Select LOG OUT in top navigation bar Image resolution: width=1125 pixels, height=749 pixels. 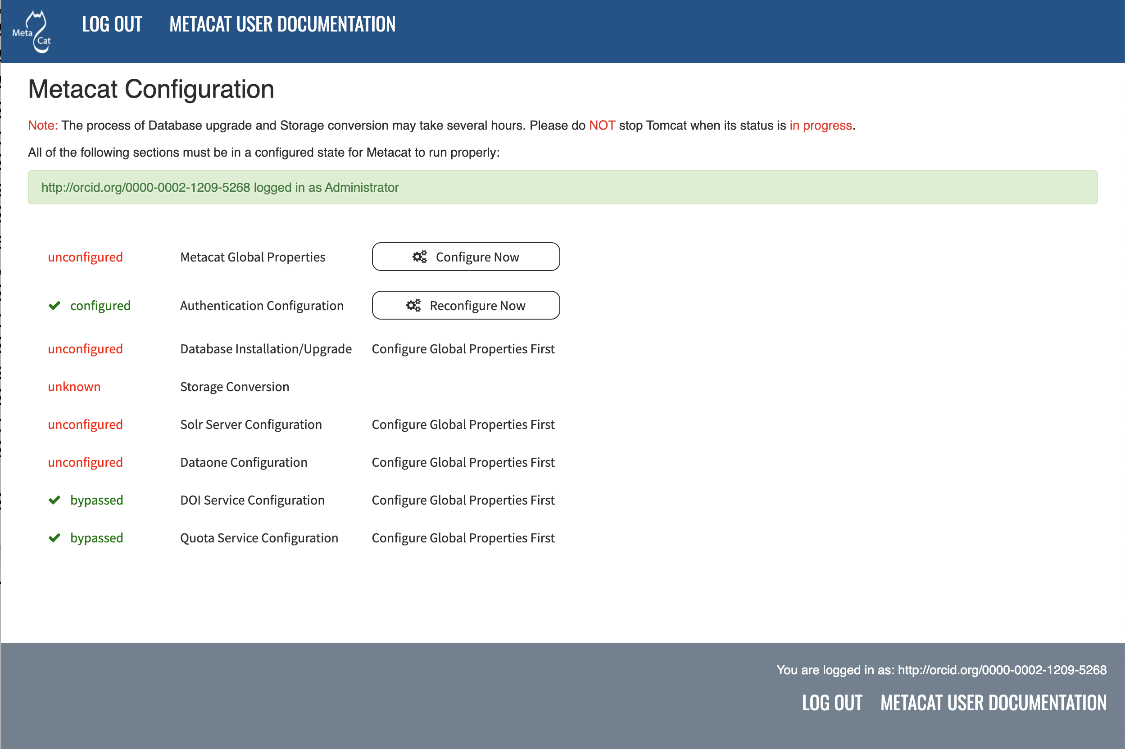[x=112, y=24]
